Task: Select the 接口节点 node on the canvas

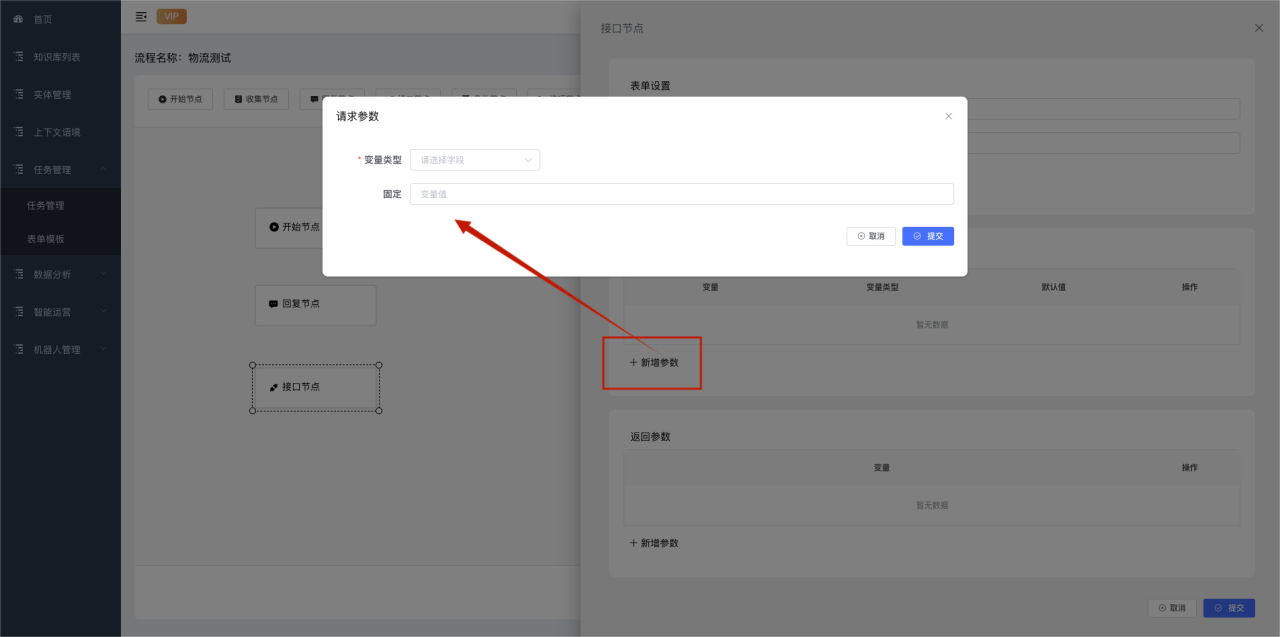Action: [x=315, y=387]
